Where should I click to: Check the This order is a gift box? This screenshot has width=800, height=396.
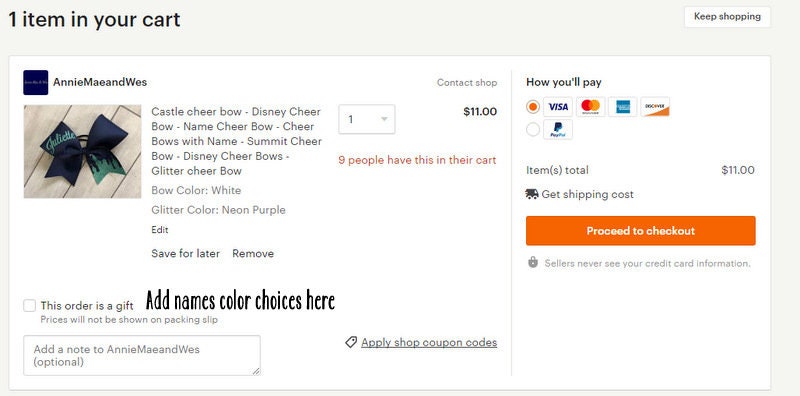30,306
